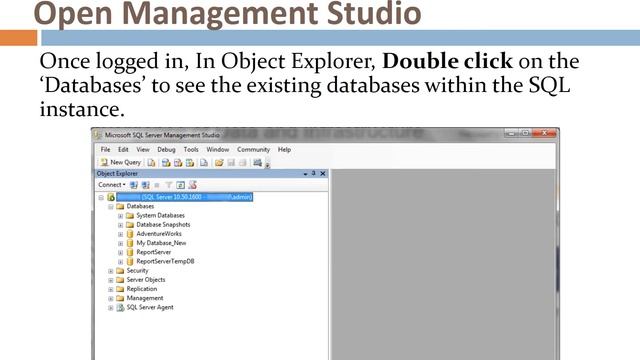Toggle auto-hide pin on Object Explorer

(x=313, y=173)
